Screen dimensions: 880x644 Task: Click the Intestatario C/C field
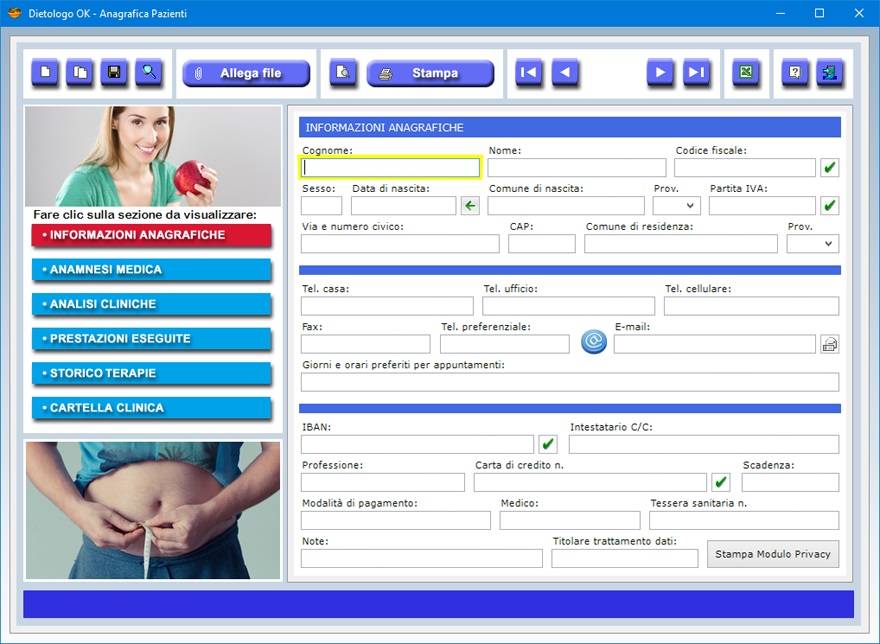click(704, 444)
